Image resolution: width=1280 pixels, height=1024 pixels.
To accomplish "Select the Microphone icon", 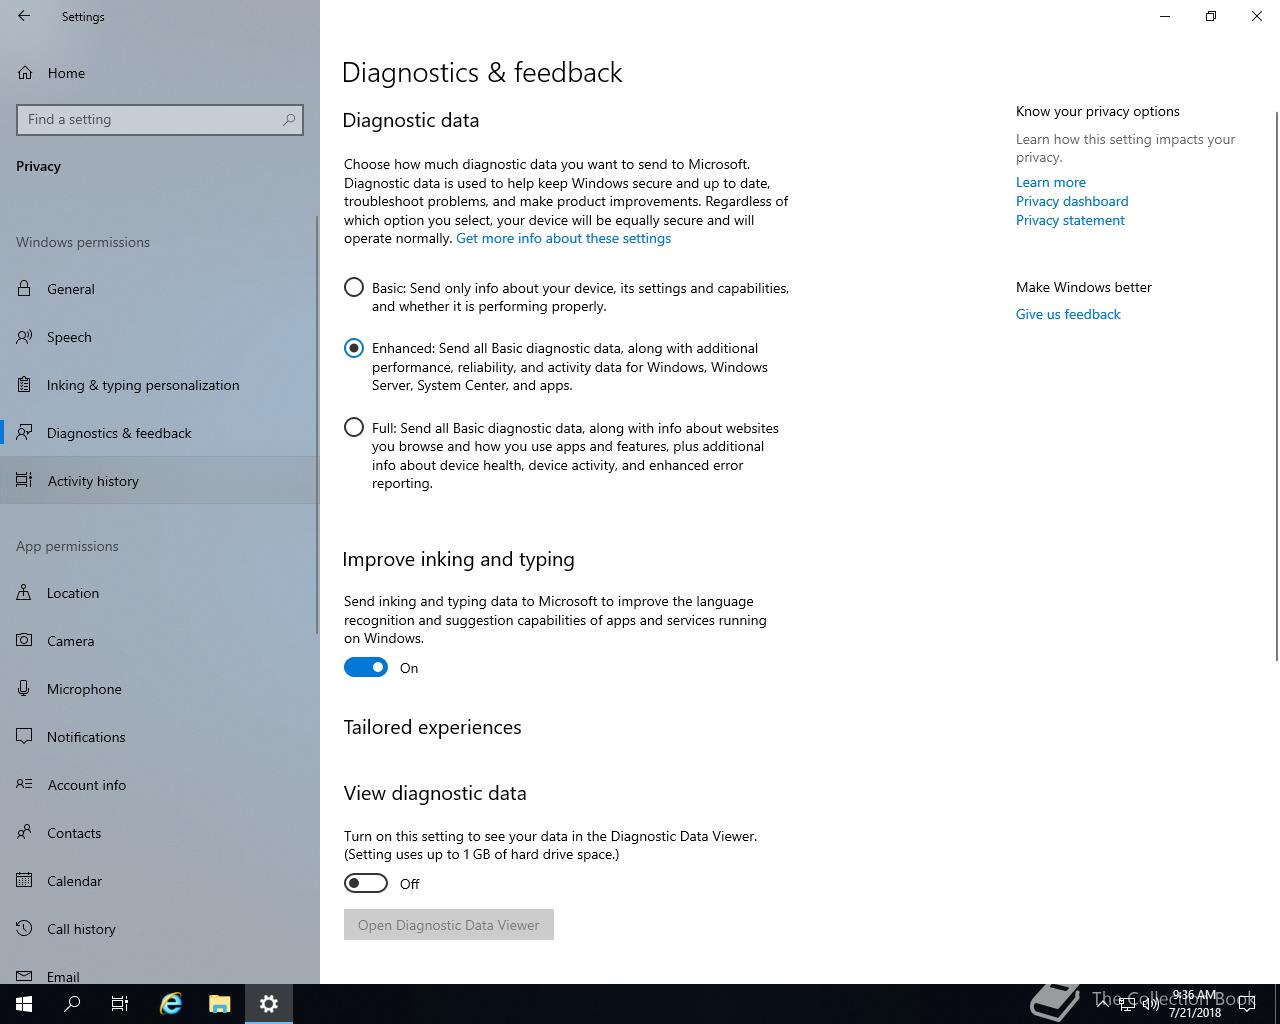I will tap(25, 689).
